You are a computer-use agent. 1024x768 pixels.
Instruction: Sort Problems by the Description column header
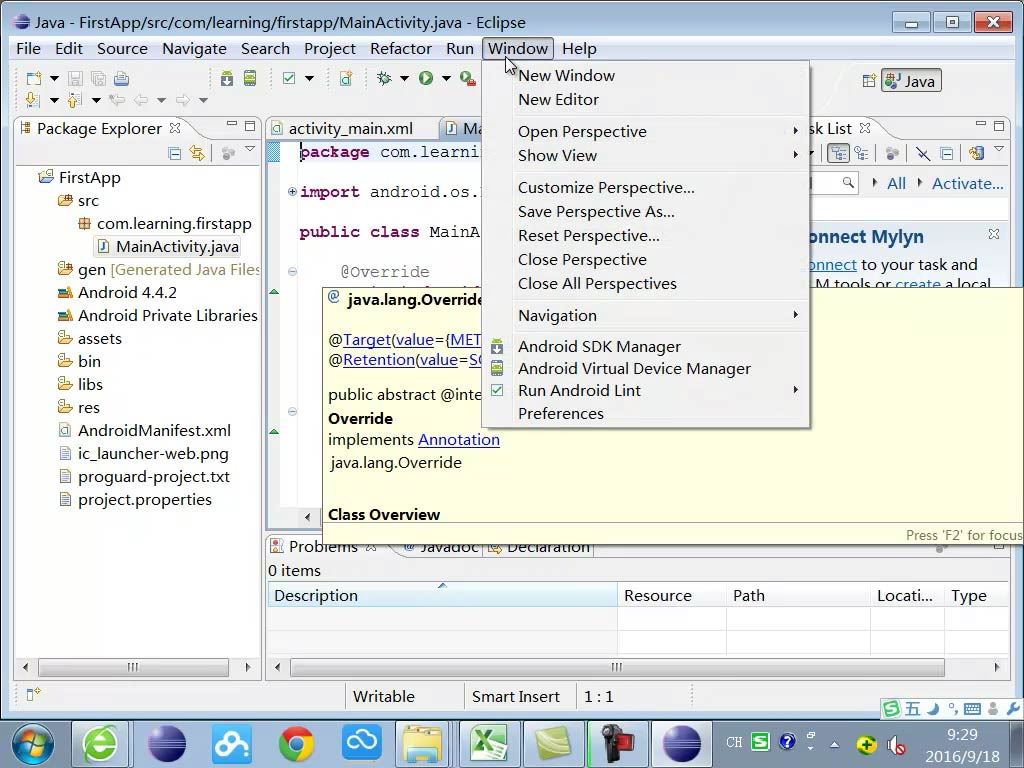coord(442,596)
